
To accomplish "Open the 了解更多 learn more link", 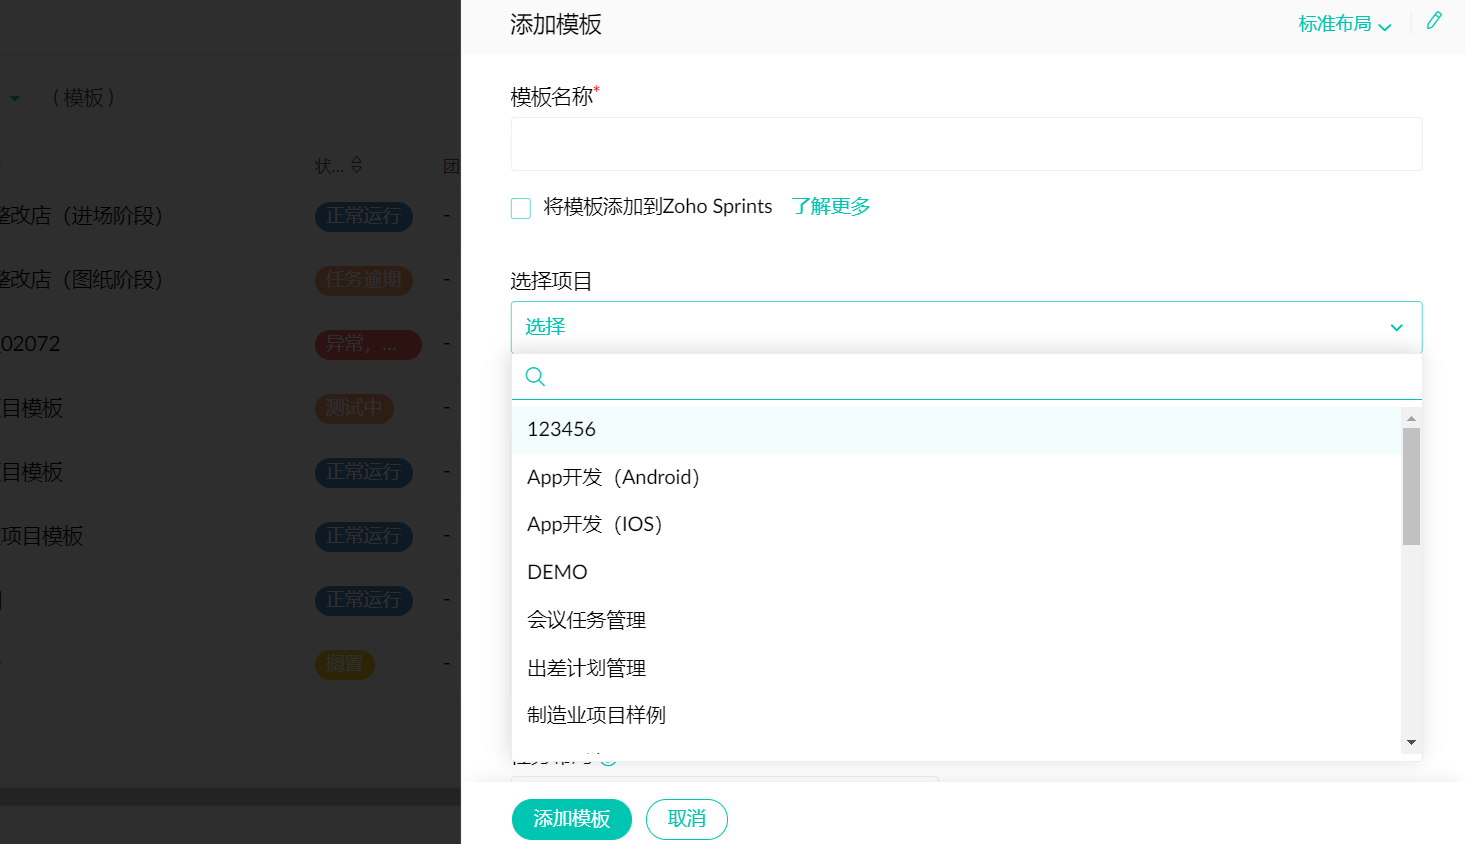I will click(830, 206).
